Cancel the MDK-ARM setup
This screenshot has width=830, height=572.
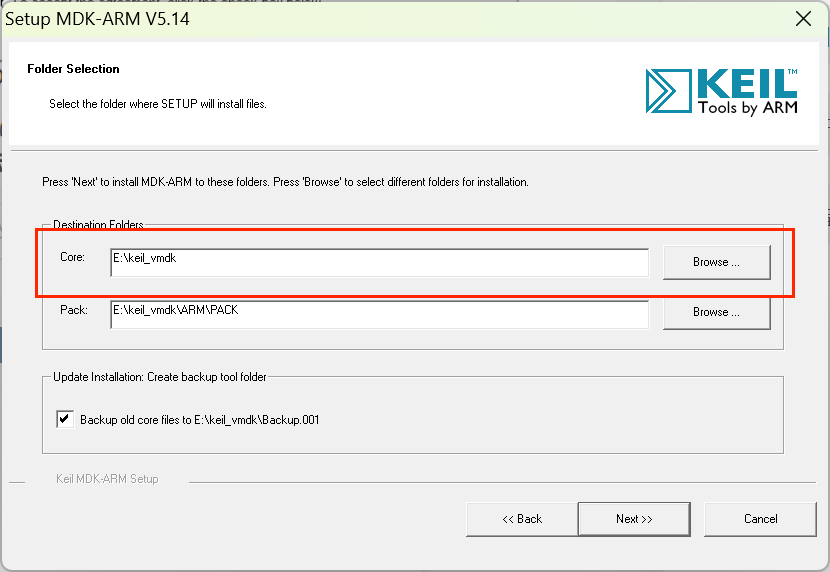click(x=761, y=519)
